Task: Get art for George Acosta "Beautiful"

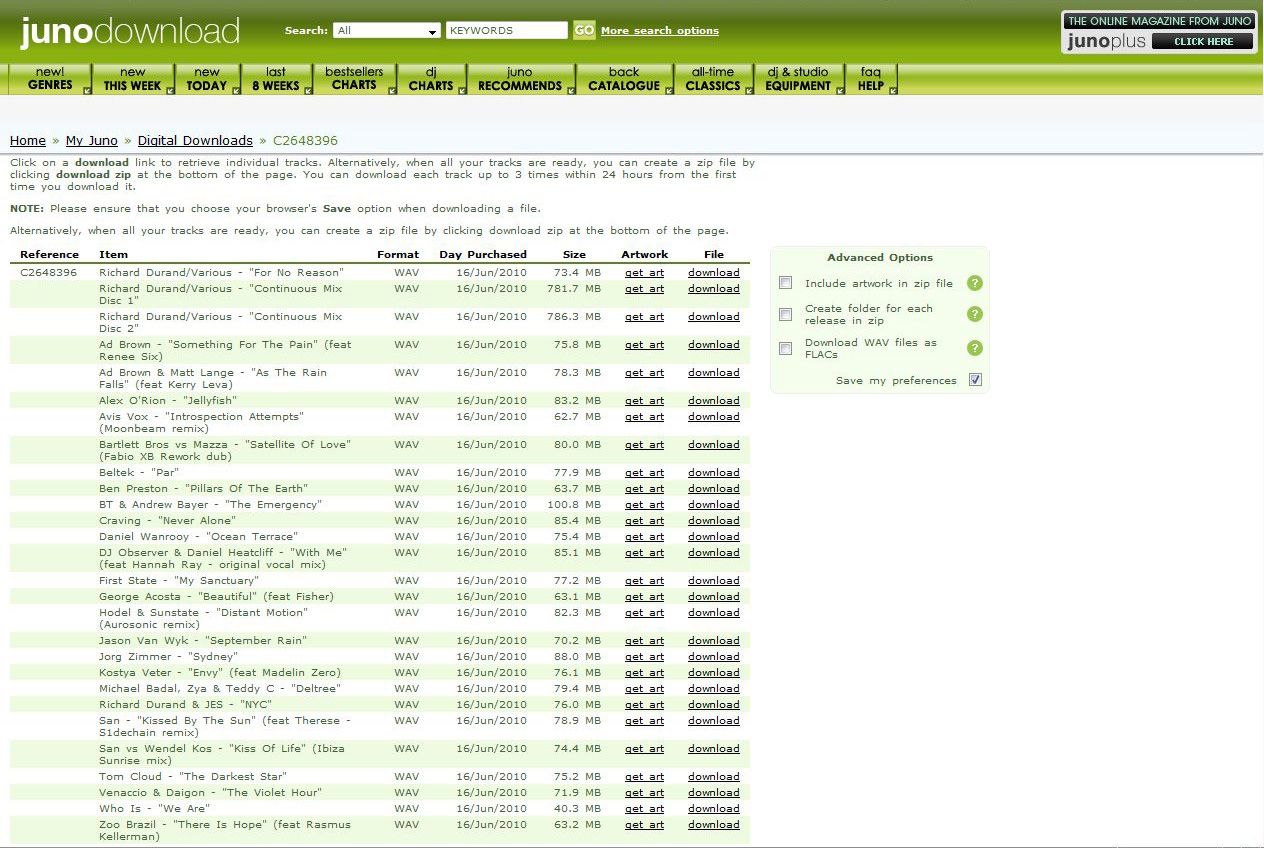Action: tap(644, 597)
